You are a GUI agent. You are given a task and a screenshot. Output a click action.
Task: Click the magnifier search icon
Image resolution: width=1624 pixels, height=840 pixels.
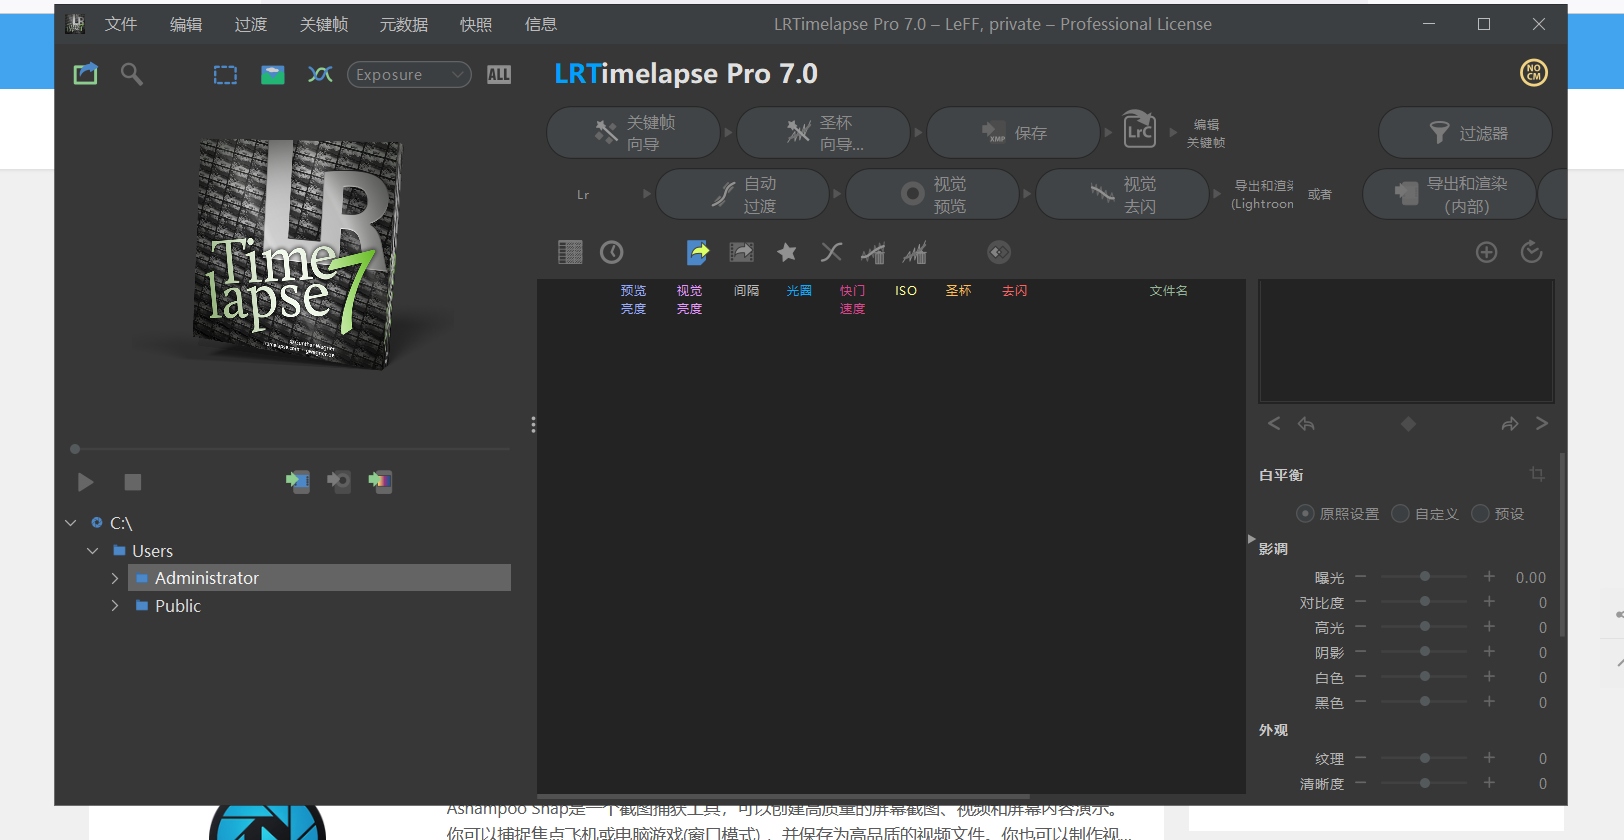tap(132, 74)
